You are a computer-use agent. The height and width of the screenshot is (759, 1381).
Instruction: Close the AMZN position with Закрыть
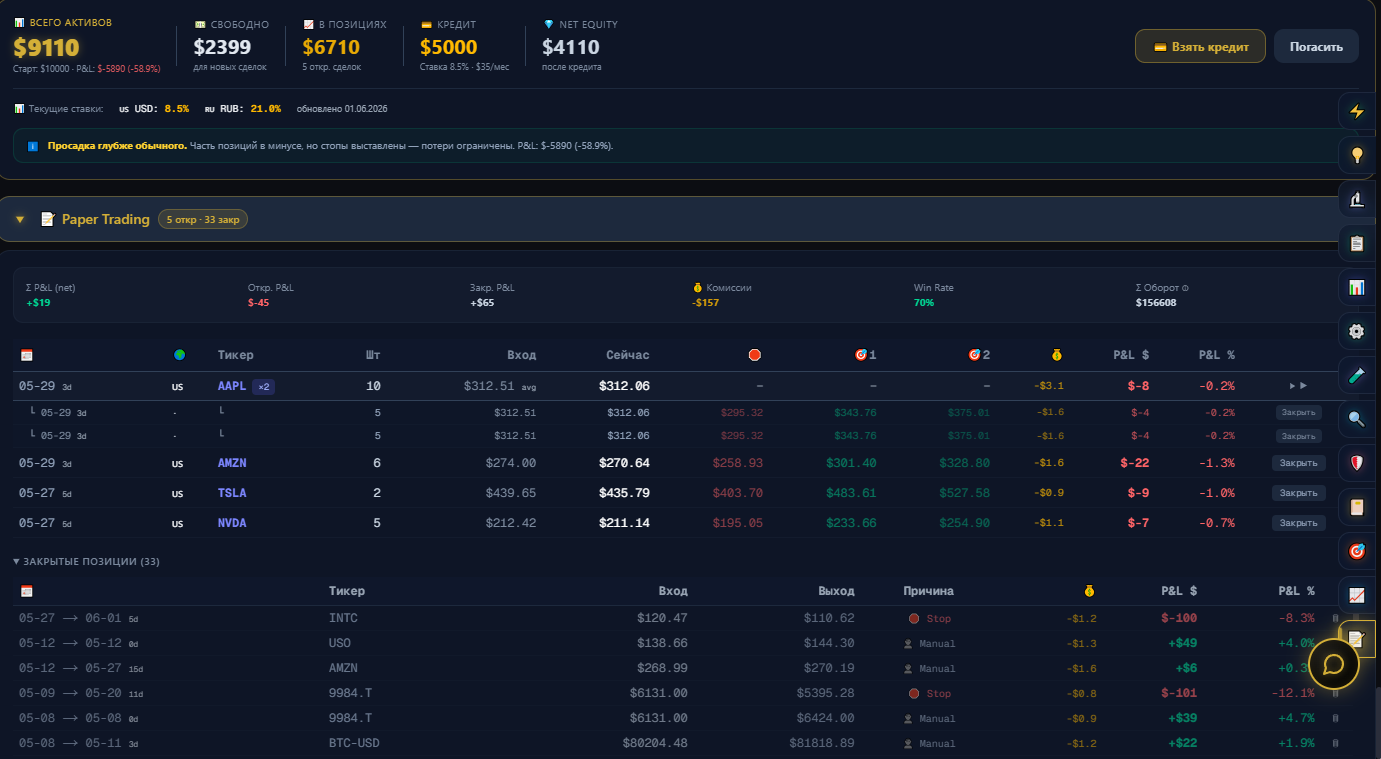pyautogui.click(x=1298, y=463)
